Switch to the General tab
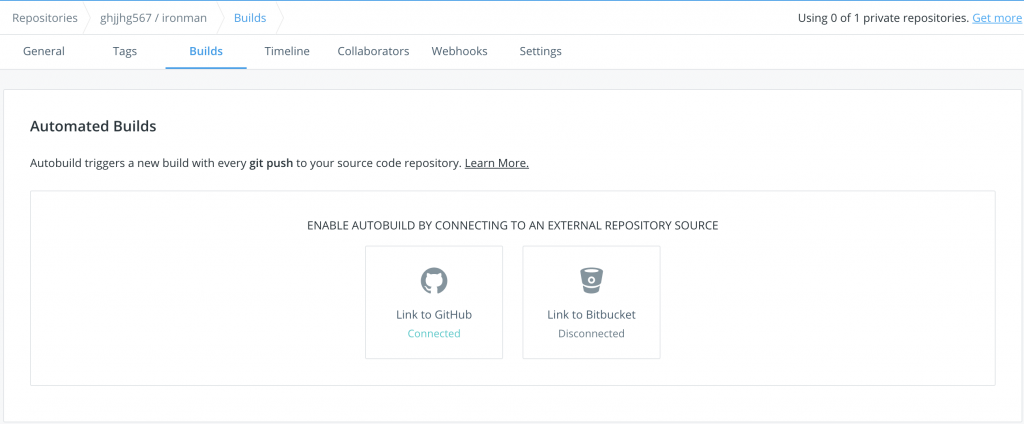 44,51
